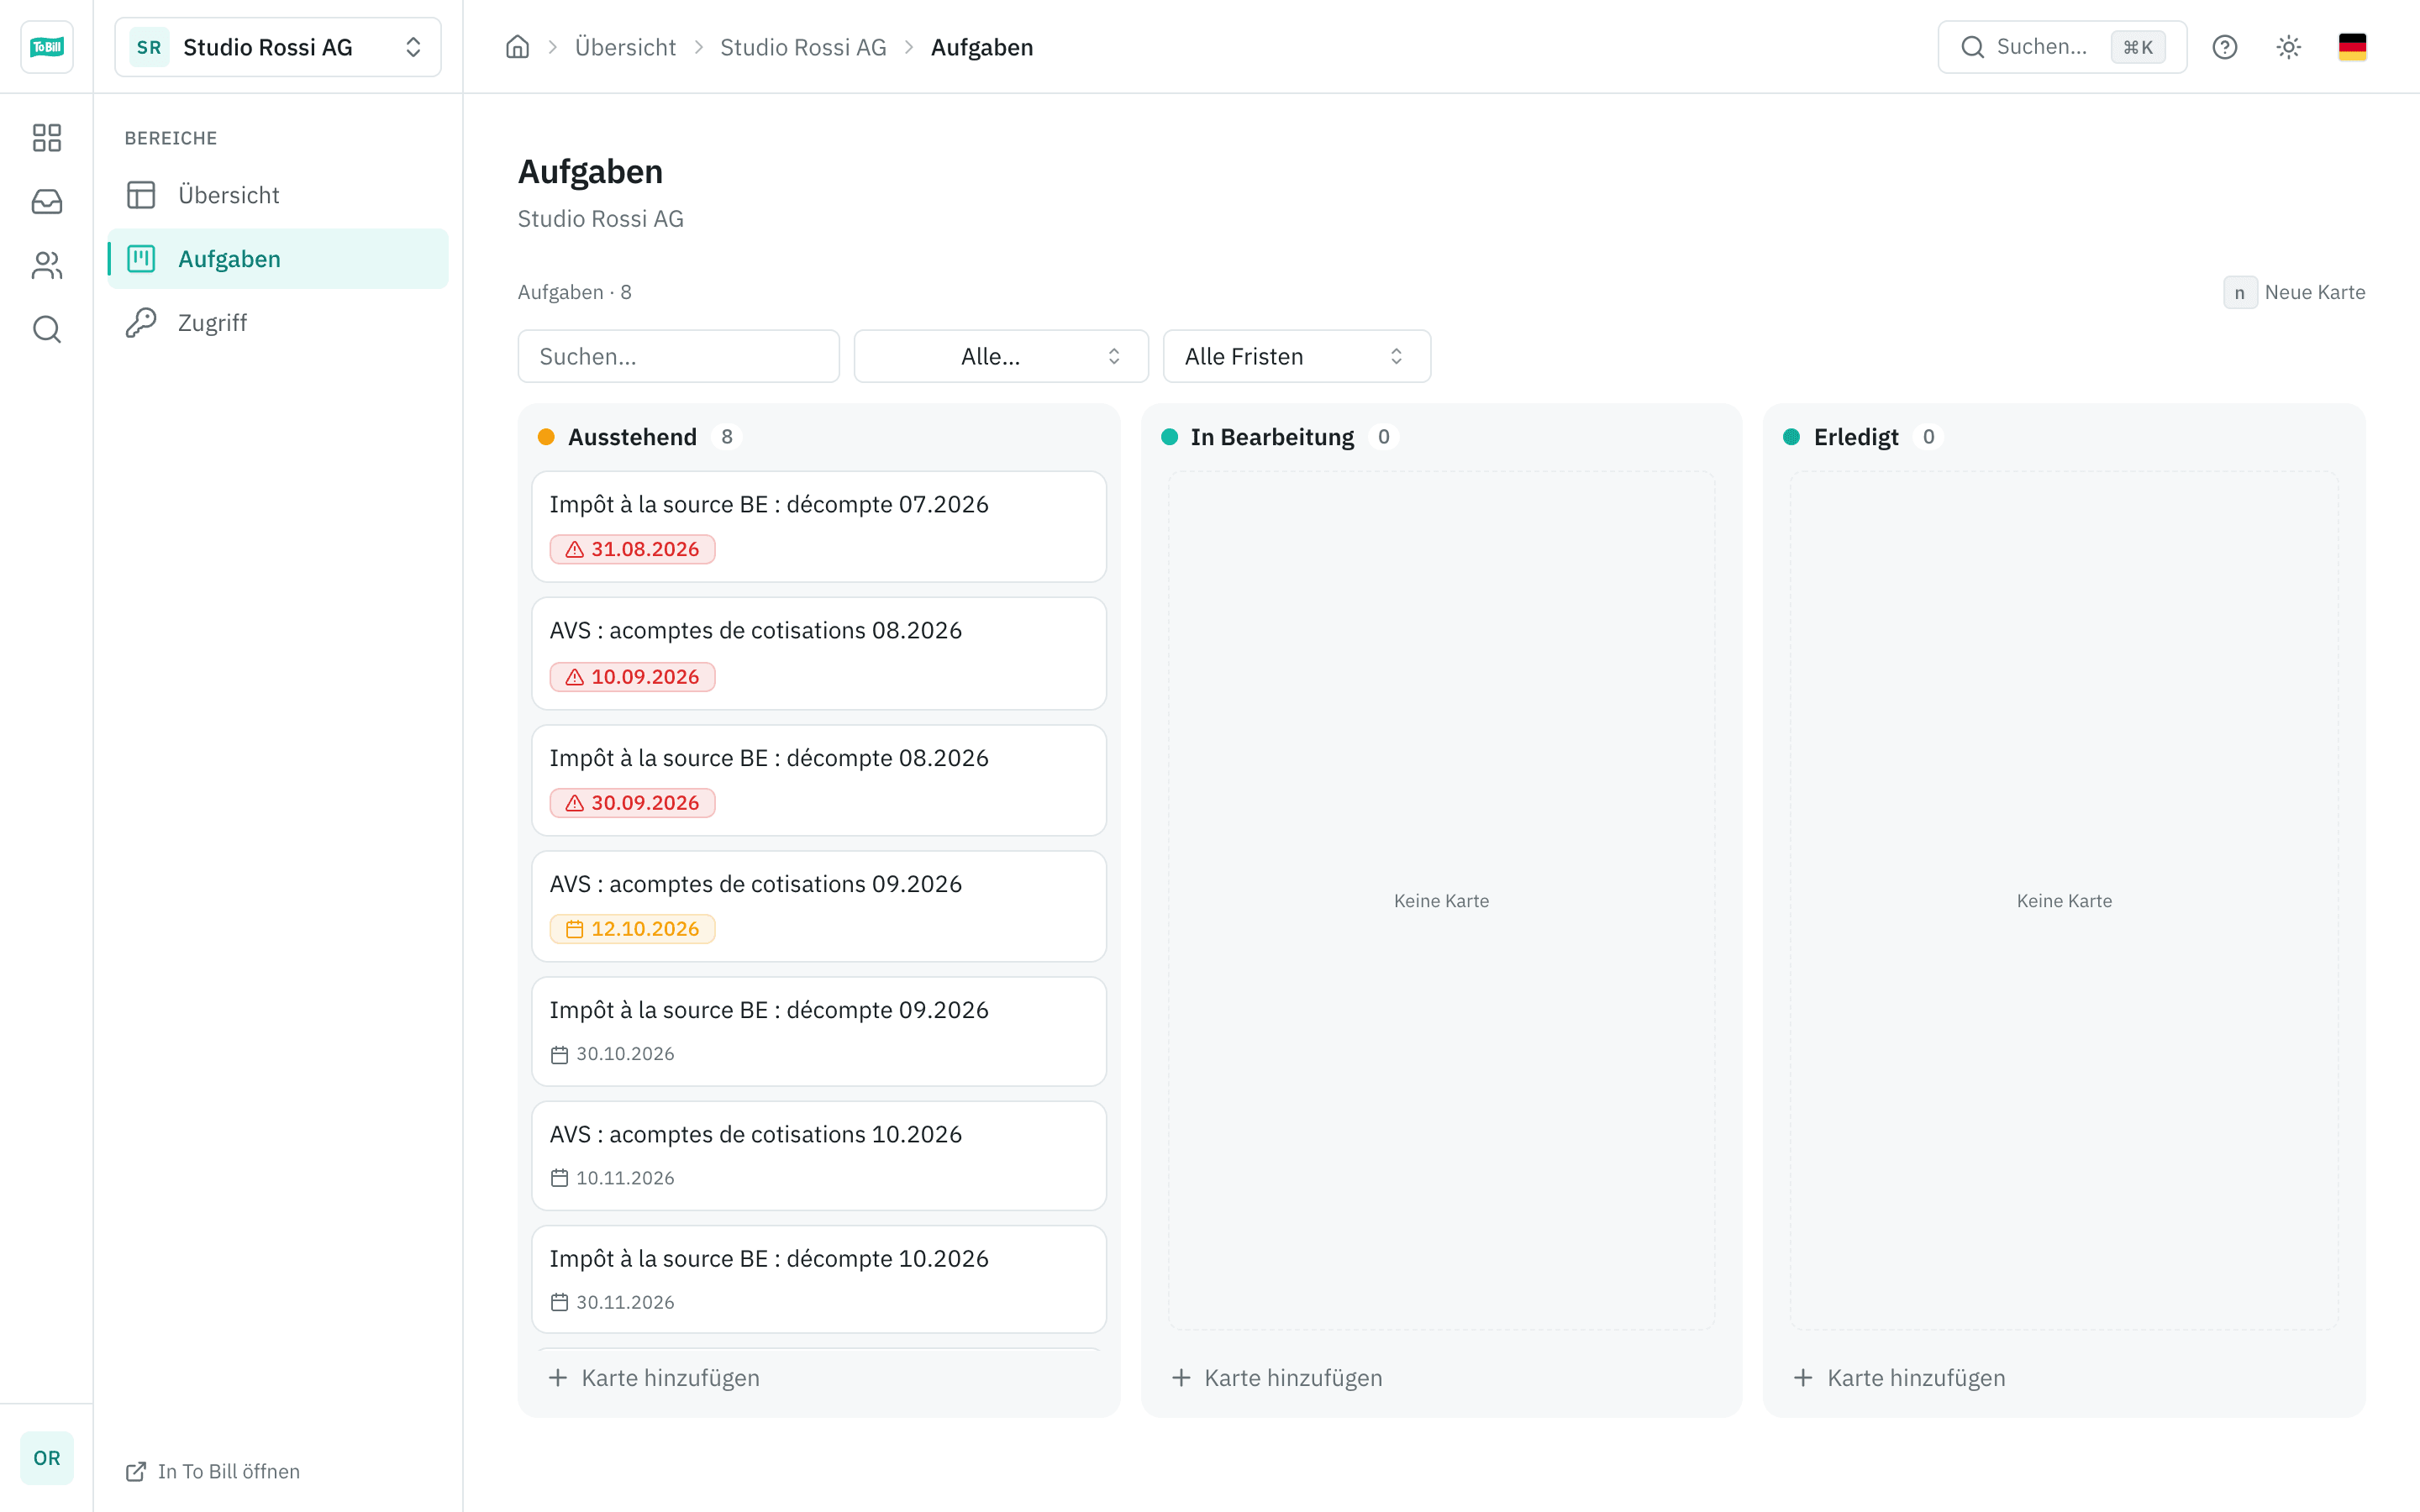This screenshot has width=2420, height=1512.
Task: Open the Alle Fristen deadline dropdown
Action: pos(1296,356)
